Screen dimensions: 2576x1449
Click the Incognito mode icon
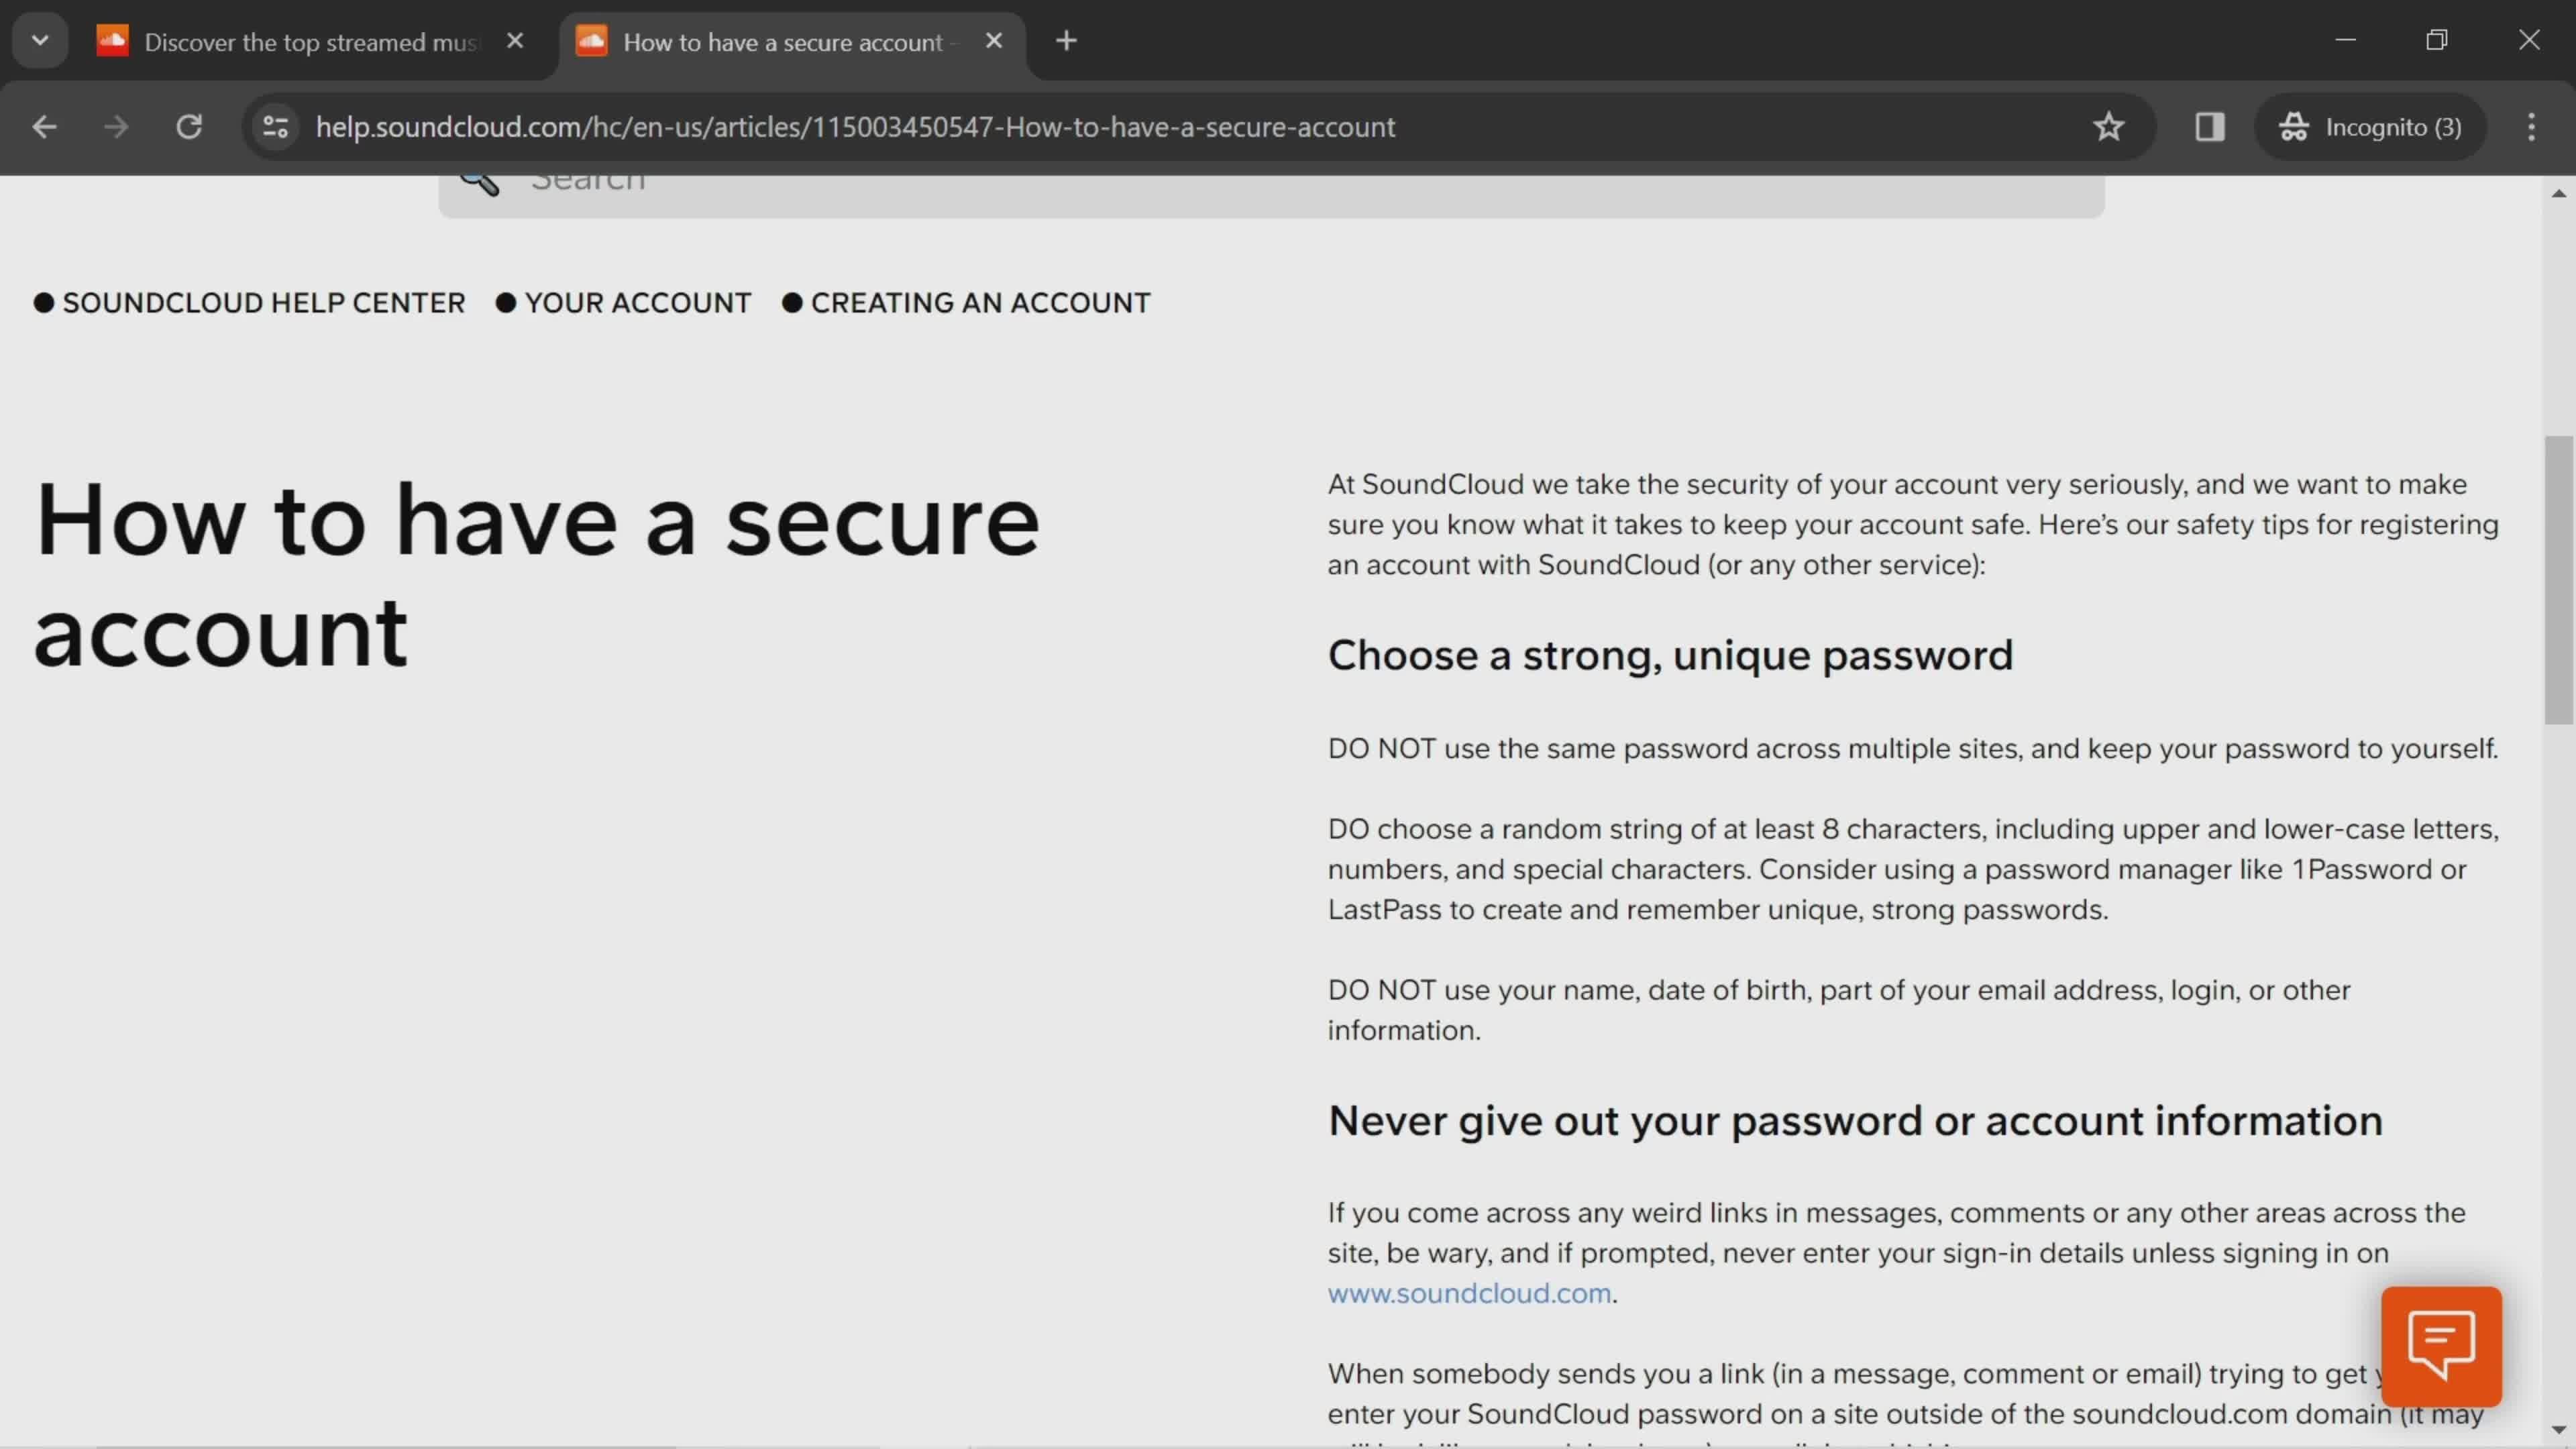tap(2295, 125)
